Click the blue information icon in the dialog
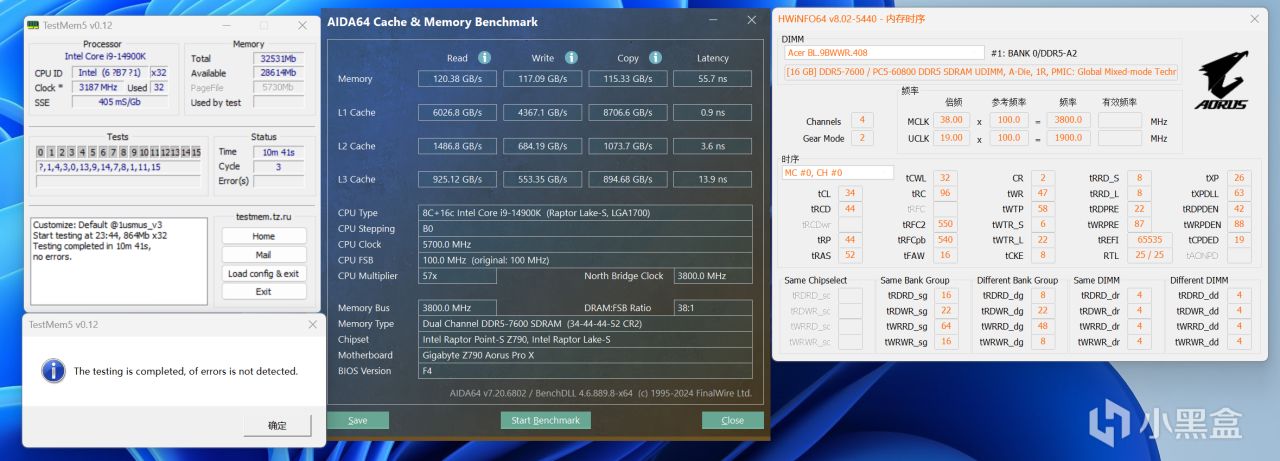This screenshot has height=461, width=1280. pos(53,370)
